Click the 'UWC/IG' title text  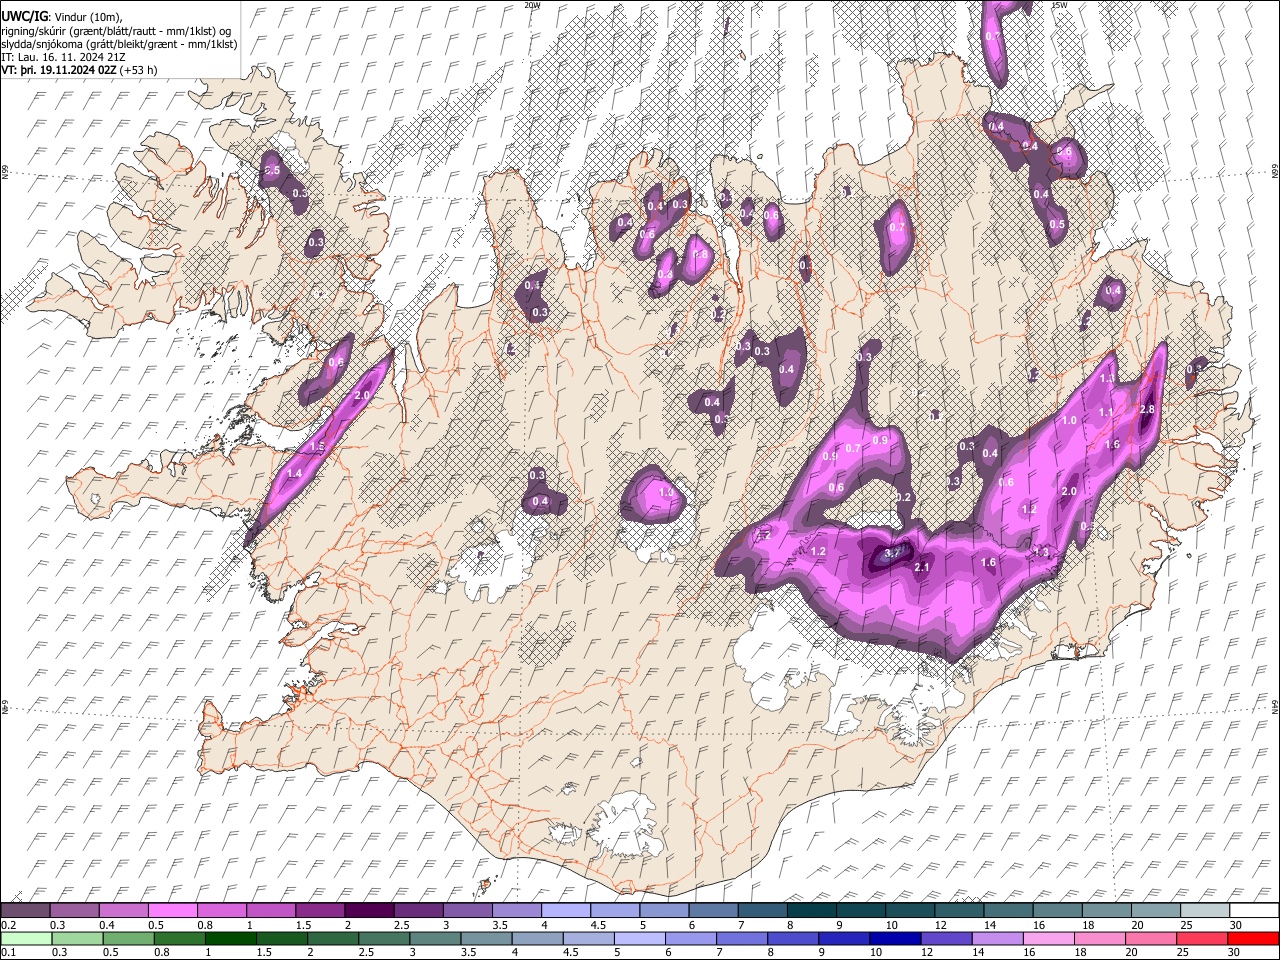click(x=24, y=16)
